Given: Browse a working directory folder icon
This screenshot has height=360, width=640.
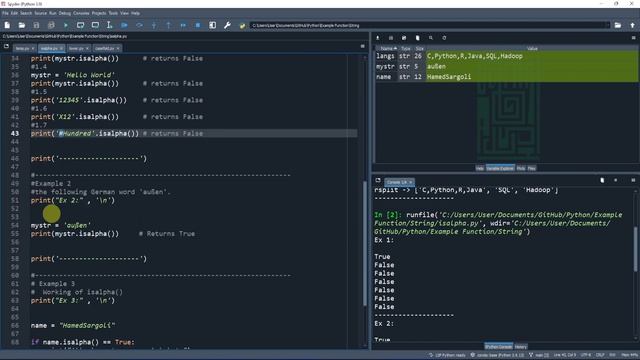Looking at the screenshot, I should click(618, 25).
